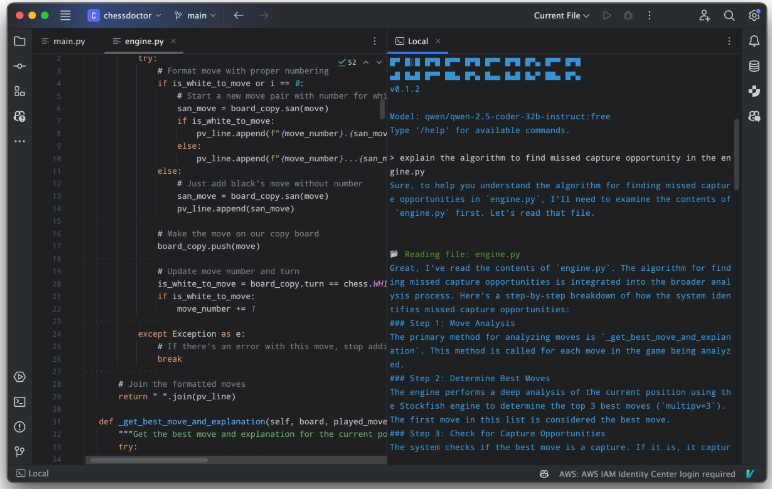The height and width of the screenshot is (489, 772).
Task: Open the Services run icon in left sidebar
Action: (x=20, y=377)
